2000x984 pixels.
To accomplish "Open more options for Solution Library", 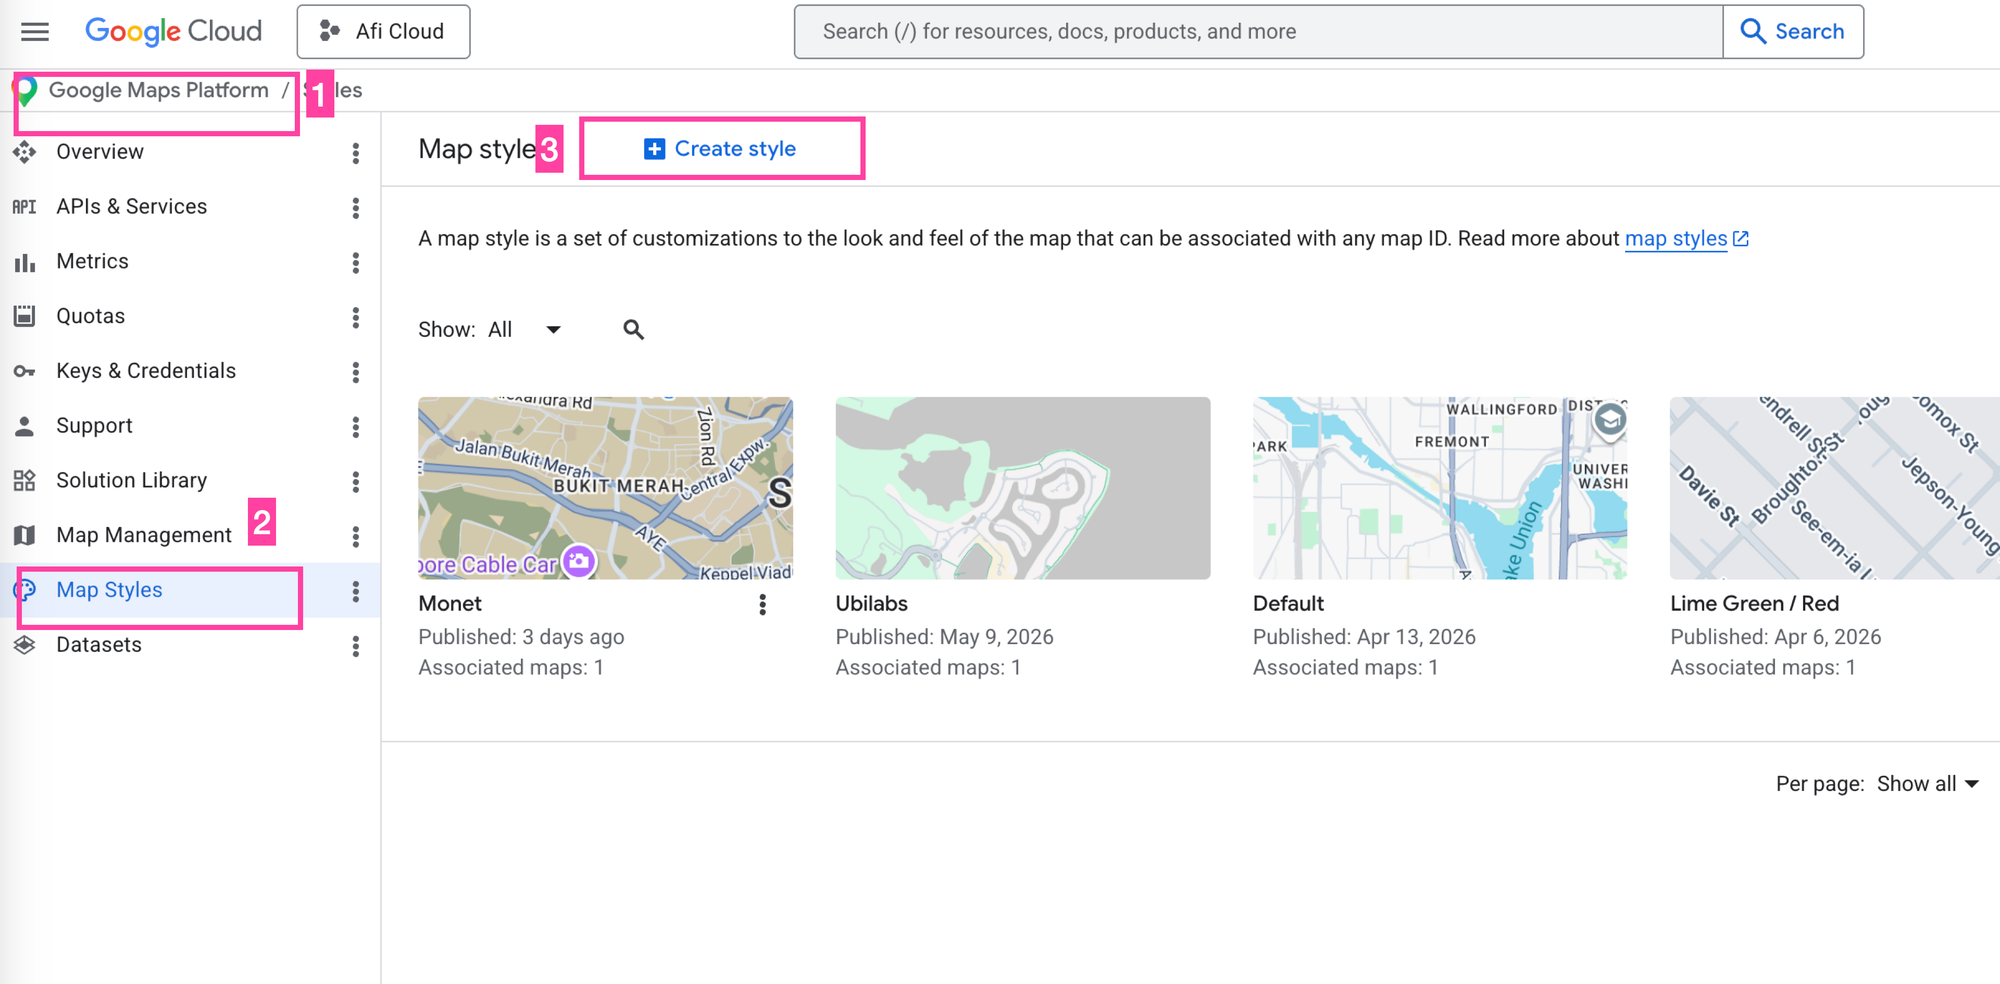I will click(x=355, y=482).
